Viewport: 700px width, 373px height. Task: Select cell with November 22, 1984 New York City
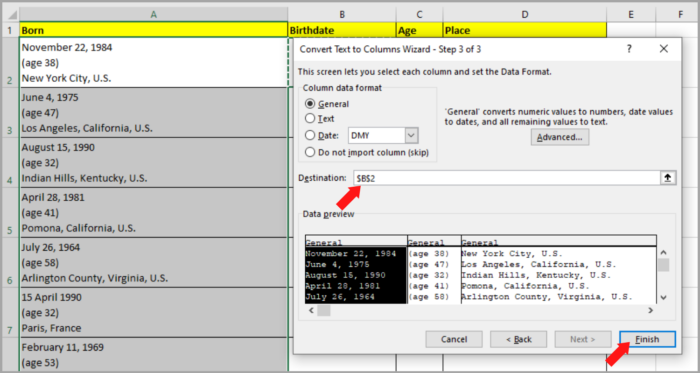click(153, 62)
